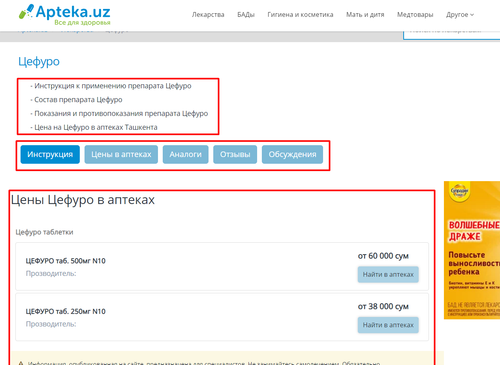The height and width of the screenshot is (365, 500).
Task: Select ЦЕФУРО таб. 250мг N10 product name
Action: (66, 311)
